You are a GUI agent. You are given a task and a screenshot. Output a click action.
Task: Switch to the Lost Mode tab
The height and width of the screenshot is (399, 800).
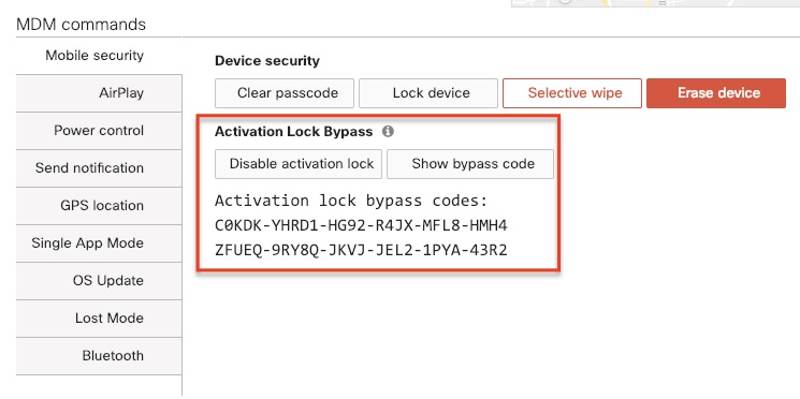coord(99,318)
